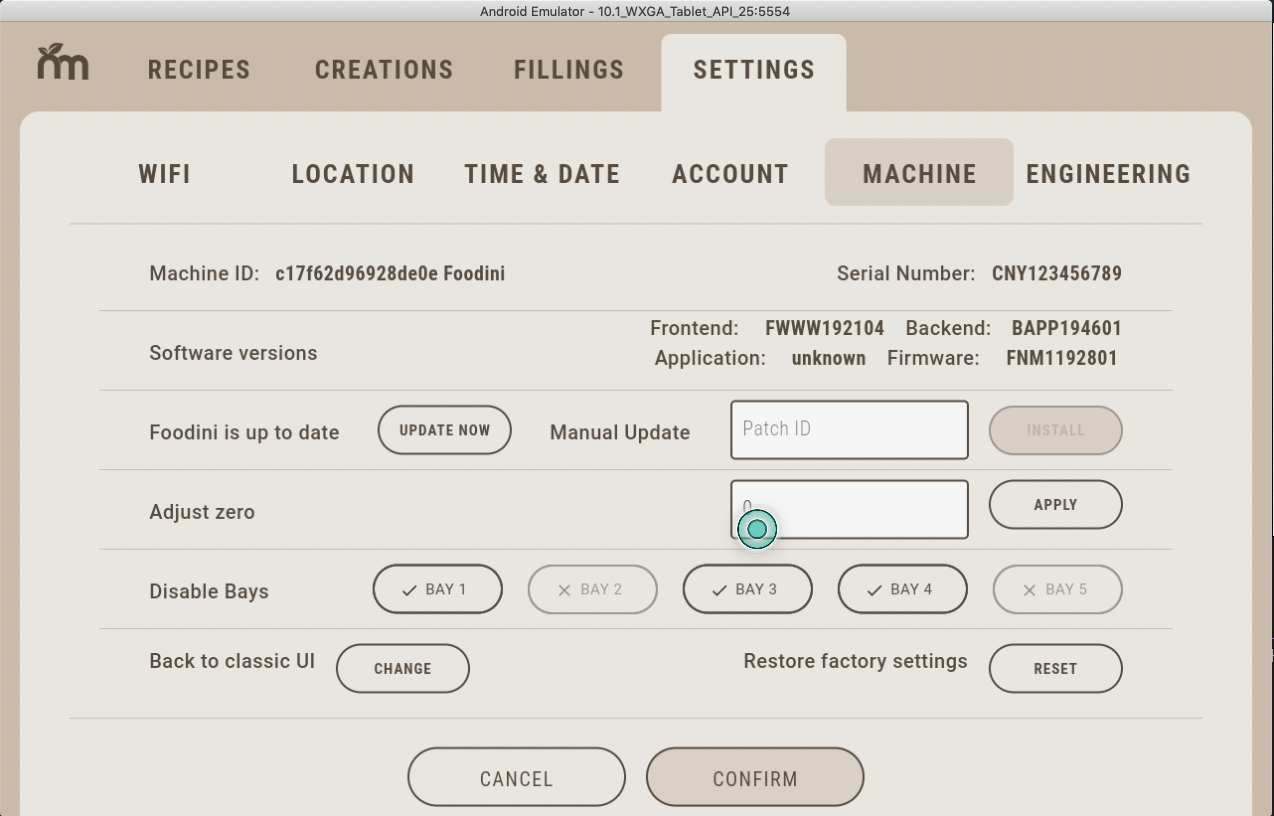Open the WIFI settings tab

(x=165, y=173)
